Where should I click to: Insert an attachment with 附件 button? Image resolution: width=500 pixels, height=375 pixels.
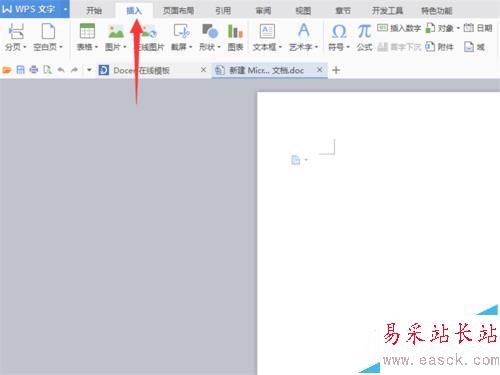(x=440, y=47)
